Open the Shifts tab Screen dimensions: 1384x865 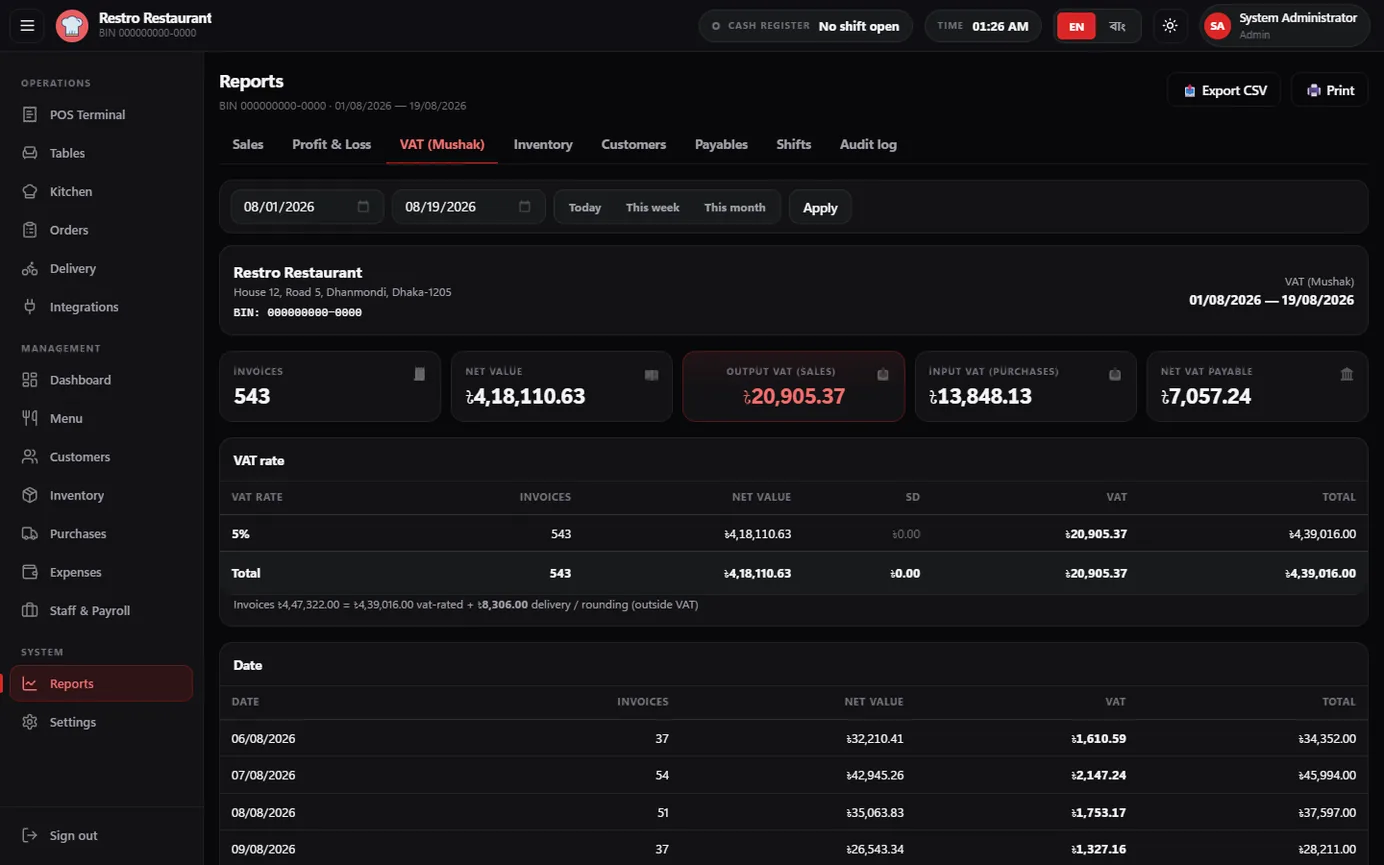click(794, 145)
